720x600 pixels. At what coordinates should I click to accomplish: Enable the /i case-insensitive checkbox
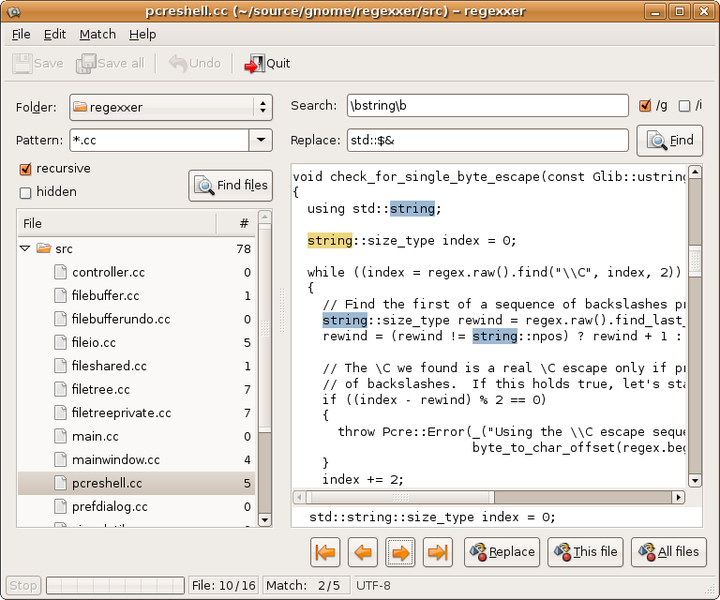[x=684, y=106]
